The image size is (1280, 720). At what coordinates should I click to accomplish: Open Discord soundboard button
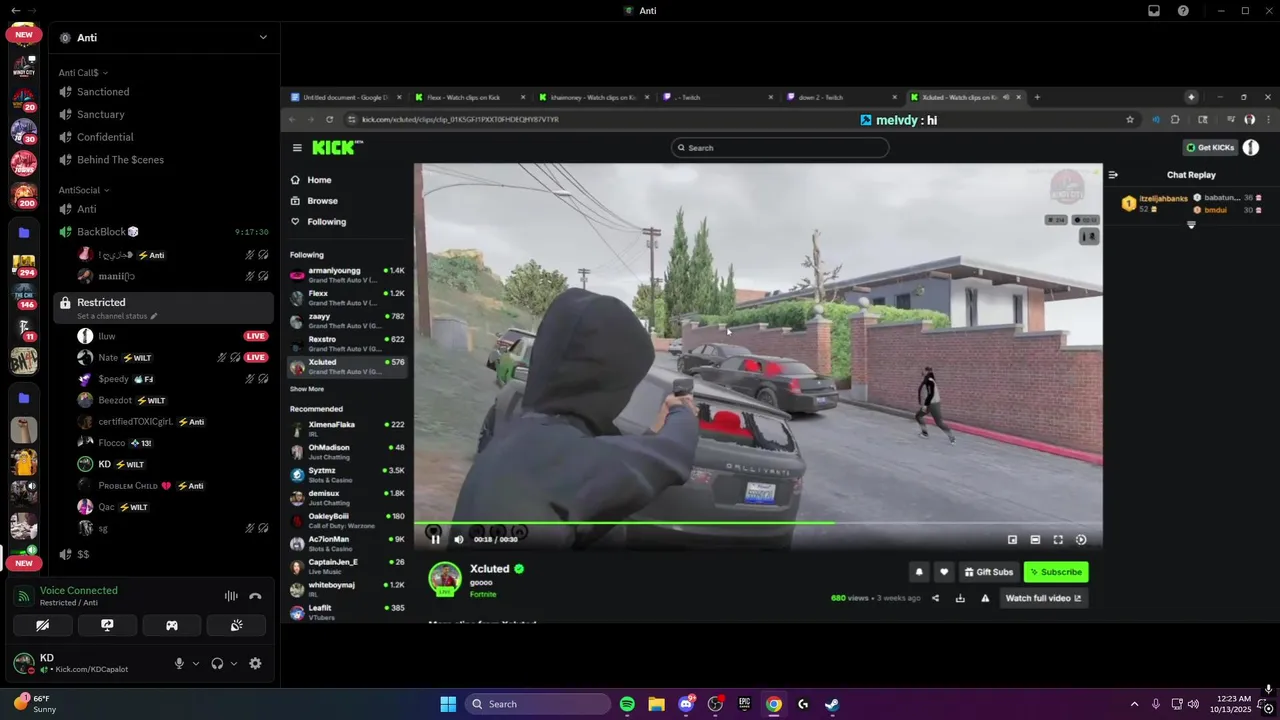coord(236,626)
